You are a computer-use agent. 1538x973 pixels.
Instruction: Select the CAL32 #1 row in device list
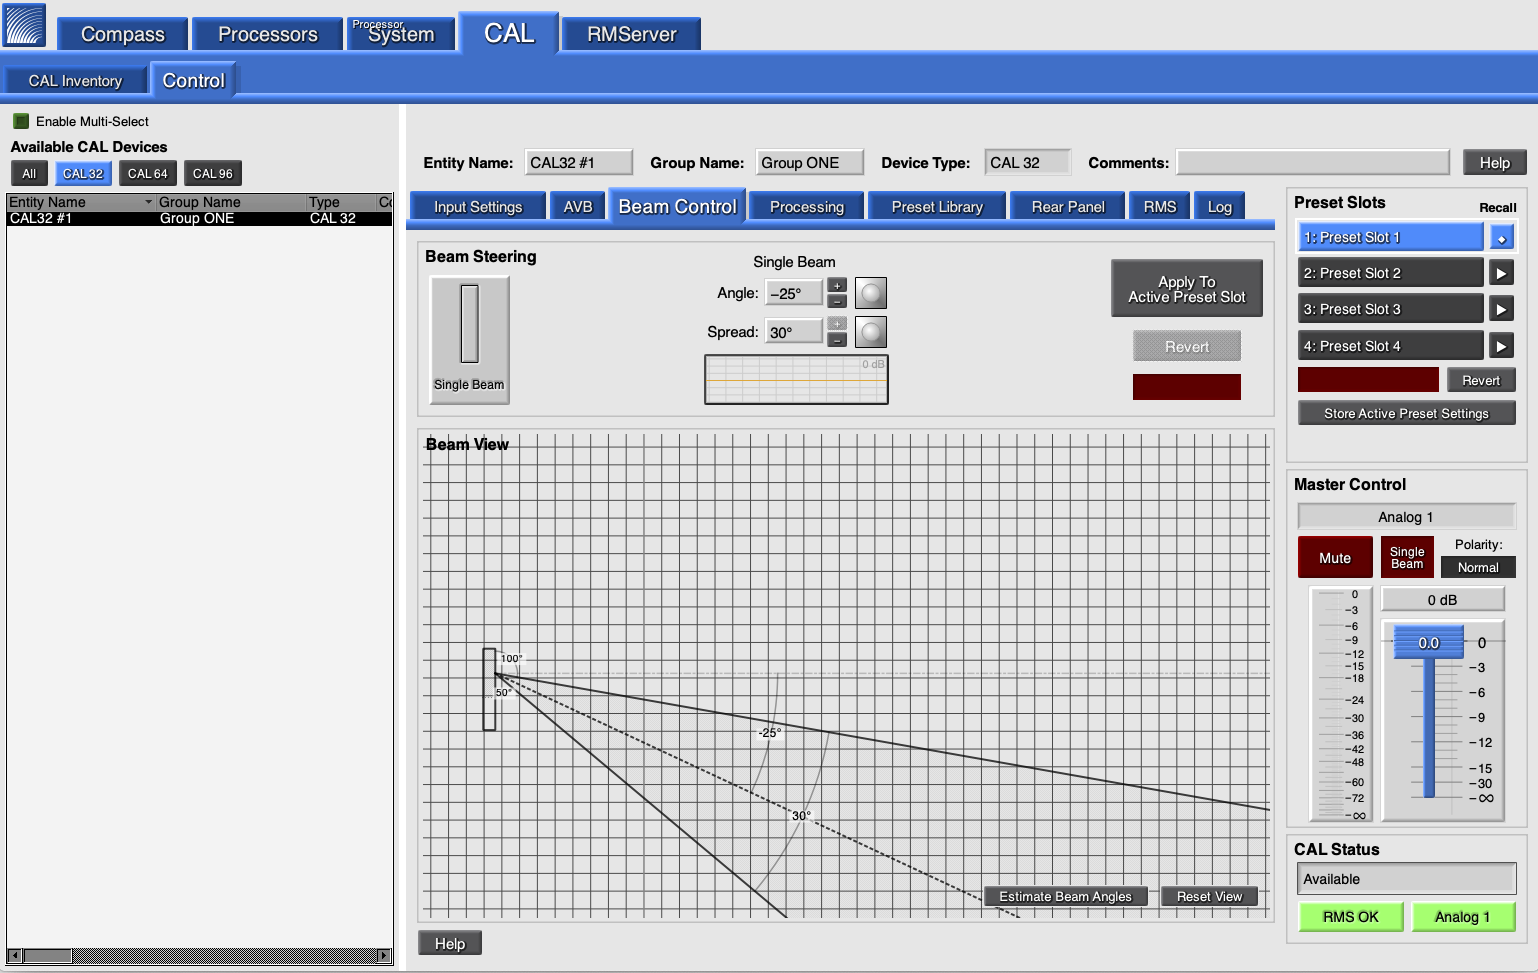(199, 218)
